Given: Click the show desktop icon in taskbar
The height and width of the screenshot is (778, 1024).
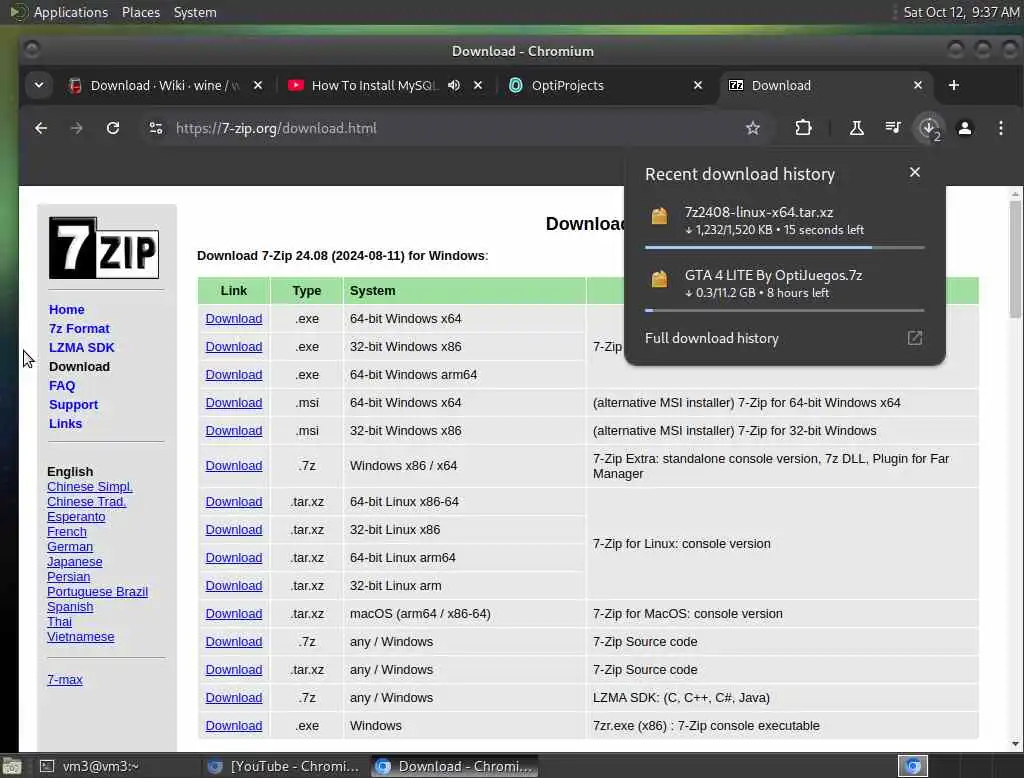Looking at the screenshot, I should click(x=12, y=766).
